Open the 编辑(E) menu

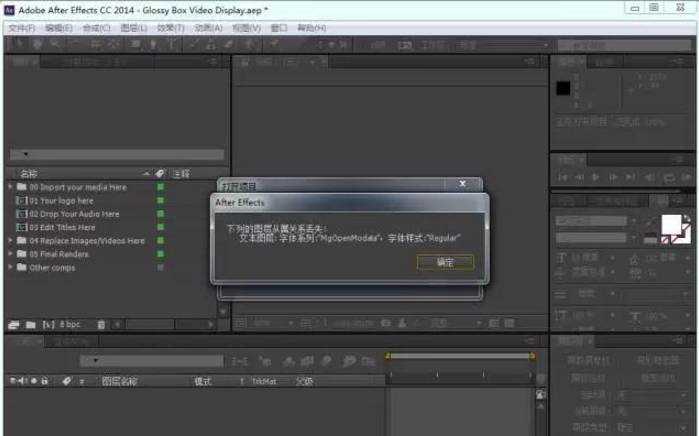pos(58,28)
